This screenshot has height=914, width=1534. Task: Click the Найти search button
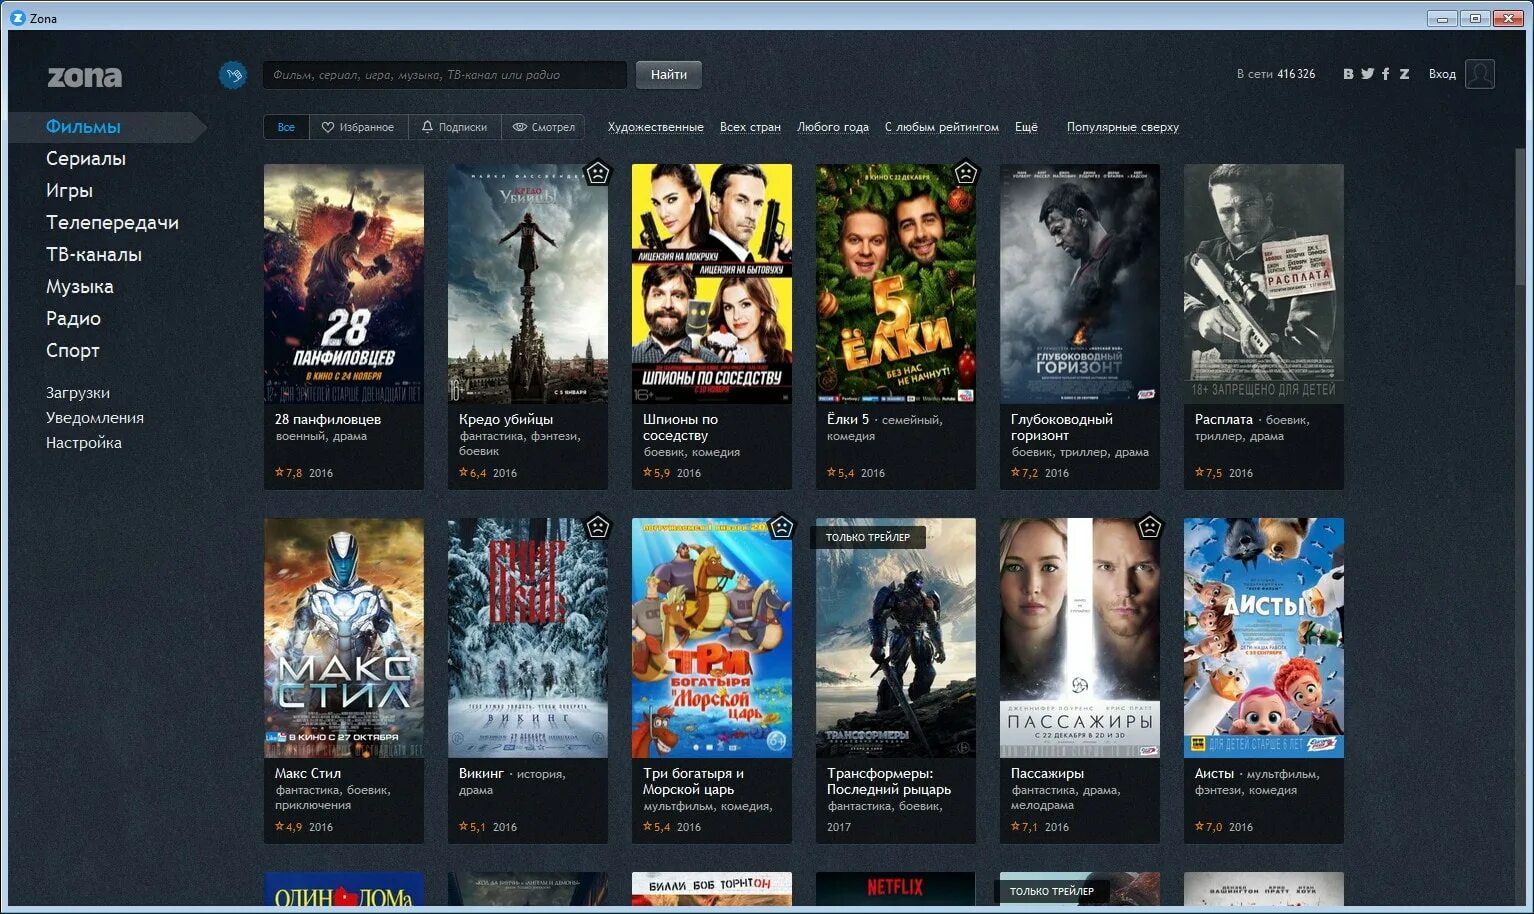pos(669,75)
